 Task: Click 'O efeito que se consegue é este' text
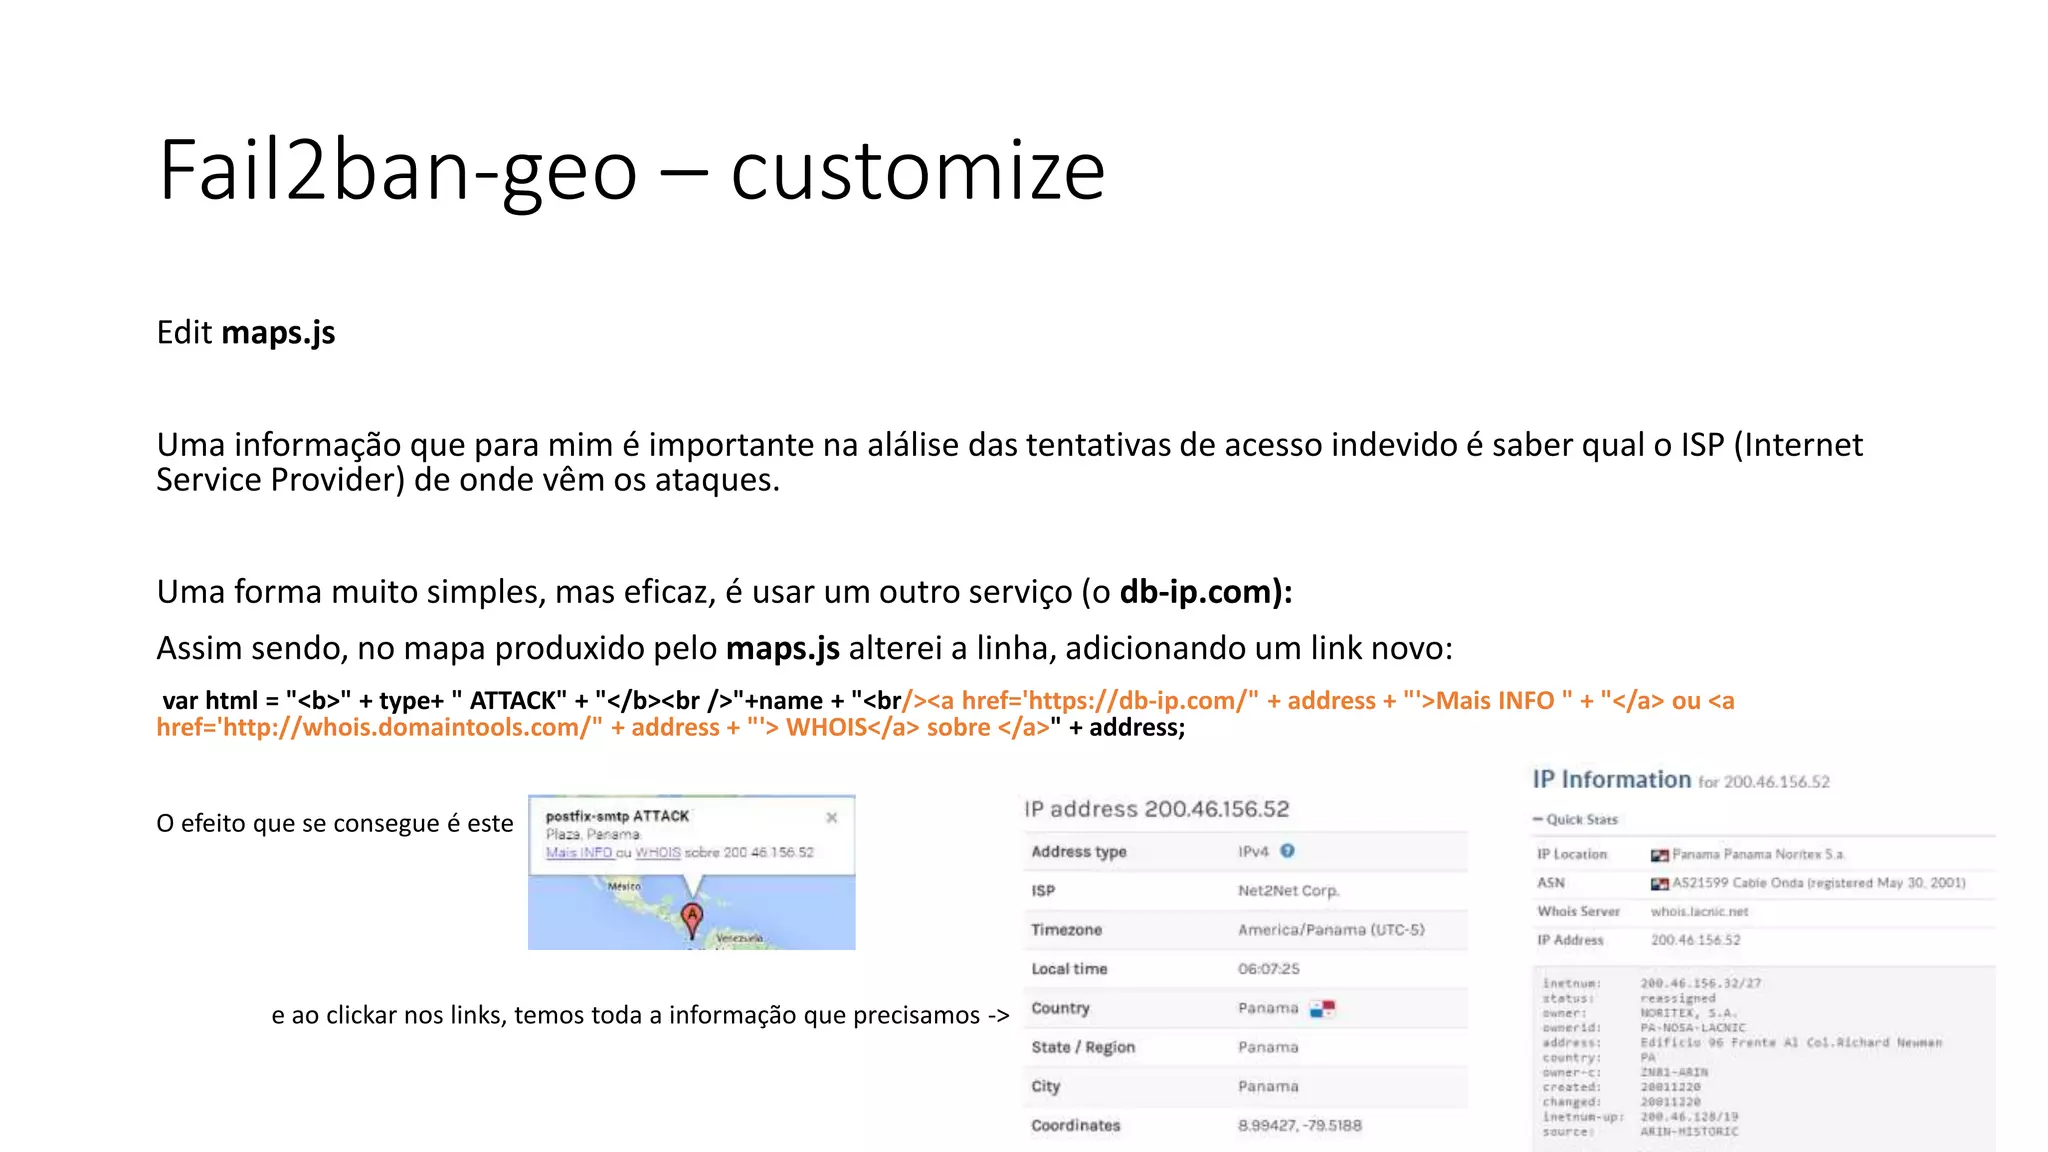pyautogui.click(x=335, y=824)
